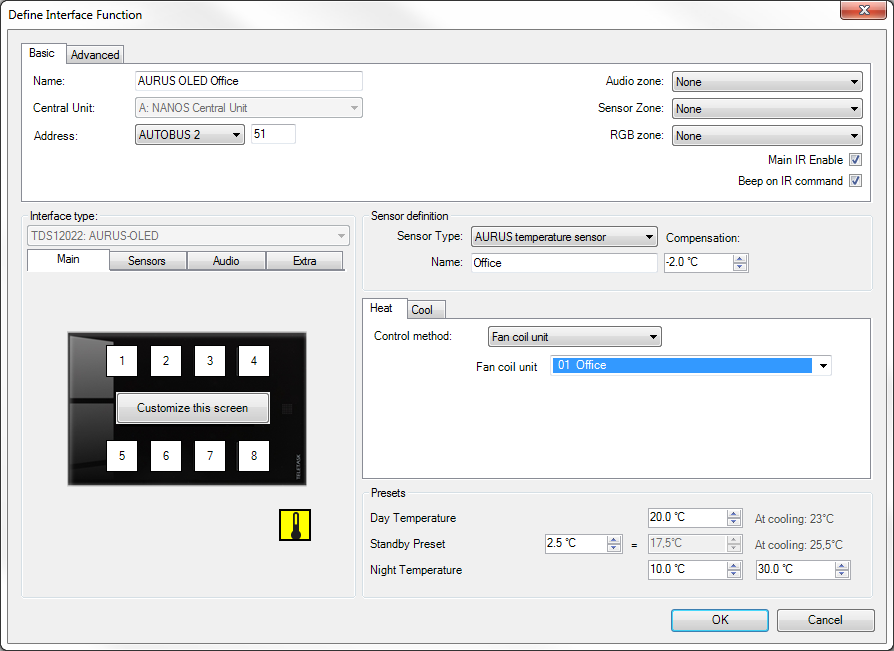Image resolution: width=894 pixels, height=651 pixels.
Task: Select button 2 on the AURUS panel
Action: pyautogui.click(x=166, y=361)
